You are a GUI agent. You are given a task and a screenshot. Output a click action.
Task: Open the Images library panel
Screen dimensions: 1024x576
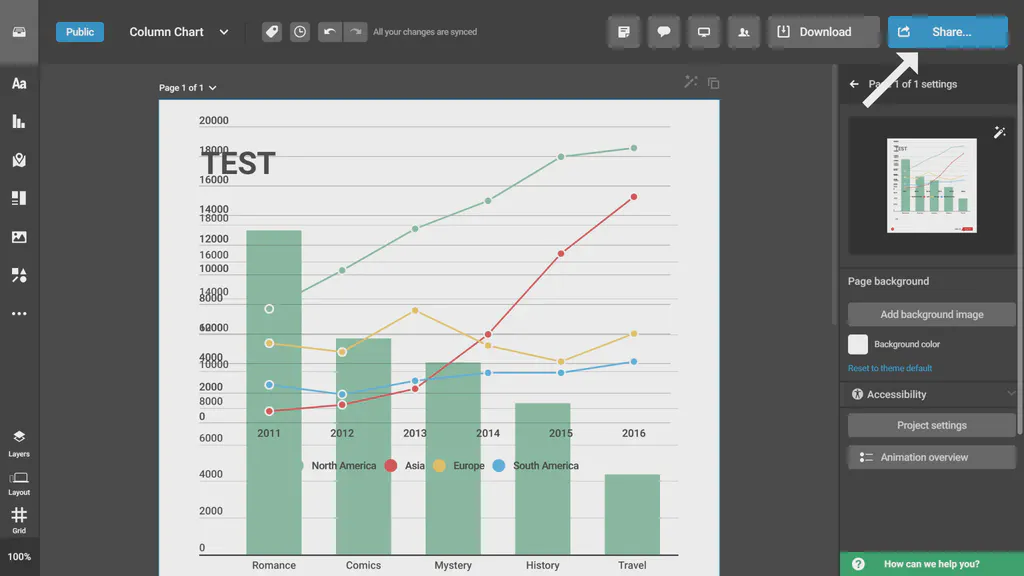pos(18,237)
